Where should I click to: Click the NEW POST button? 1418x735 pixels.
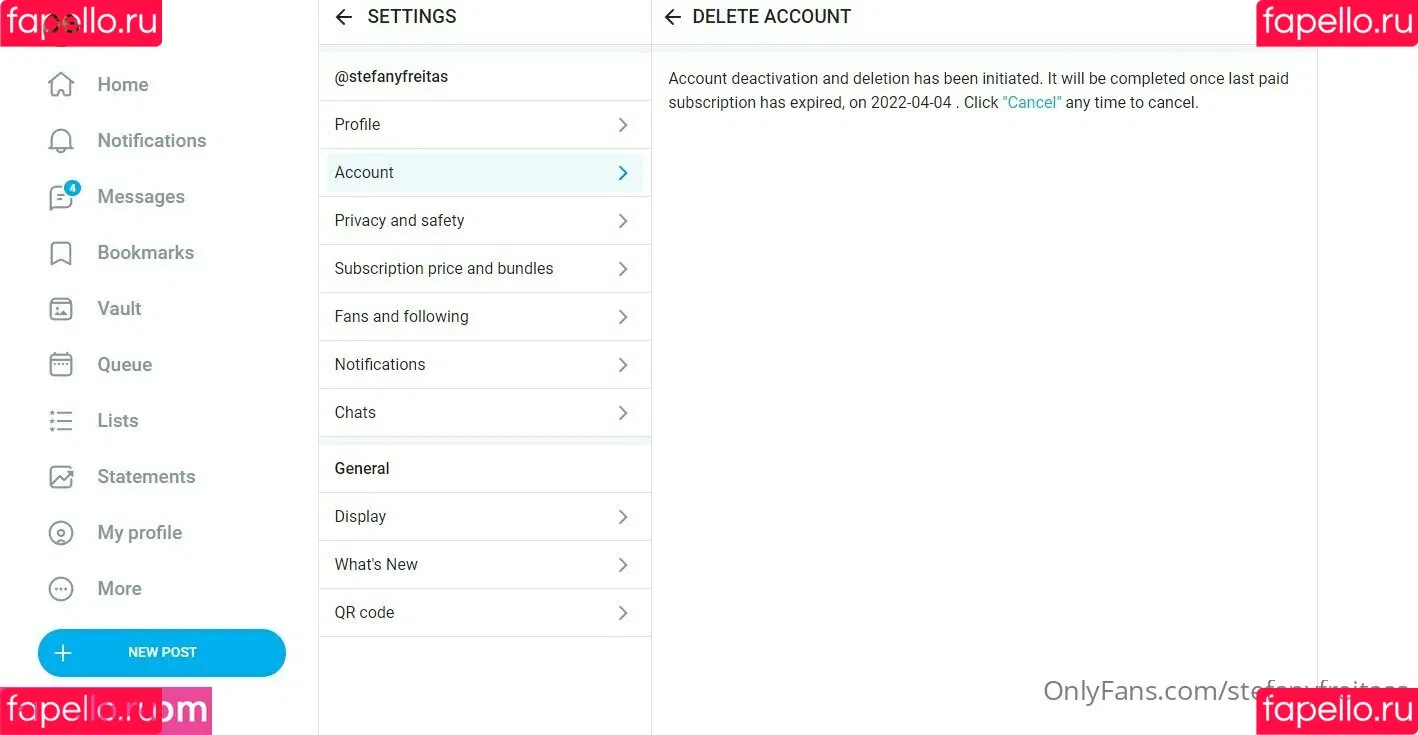(x=162, y=653)
